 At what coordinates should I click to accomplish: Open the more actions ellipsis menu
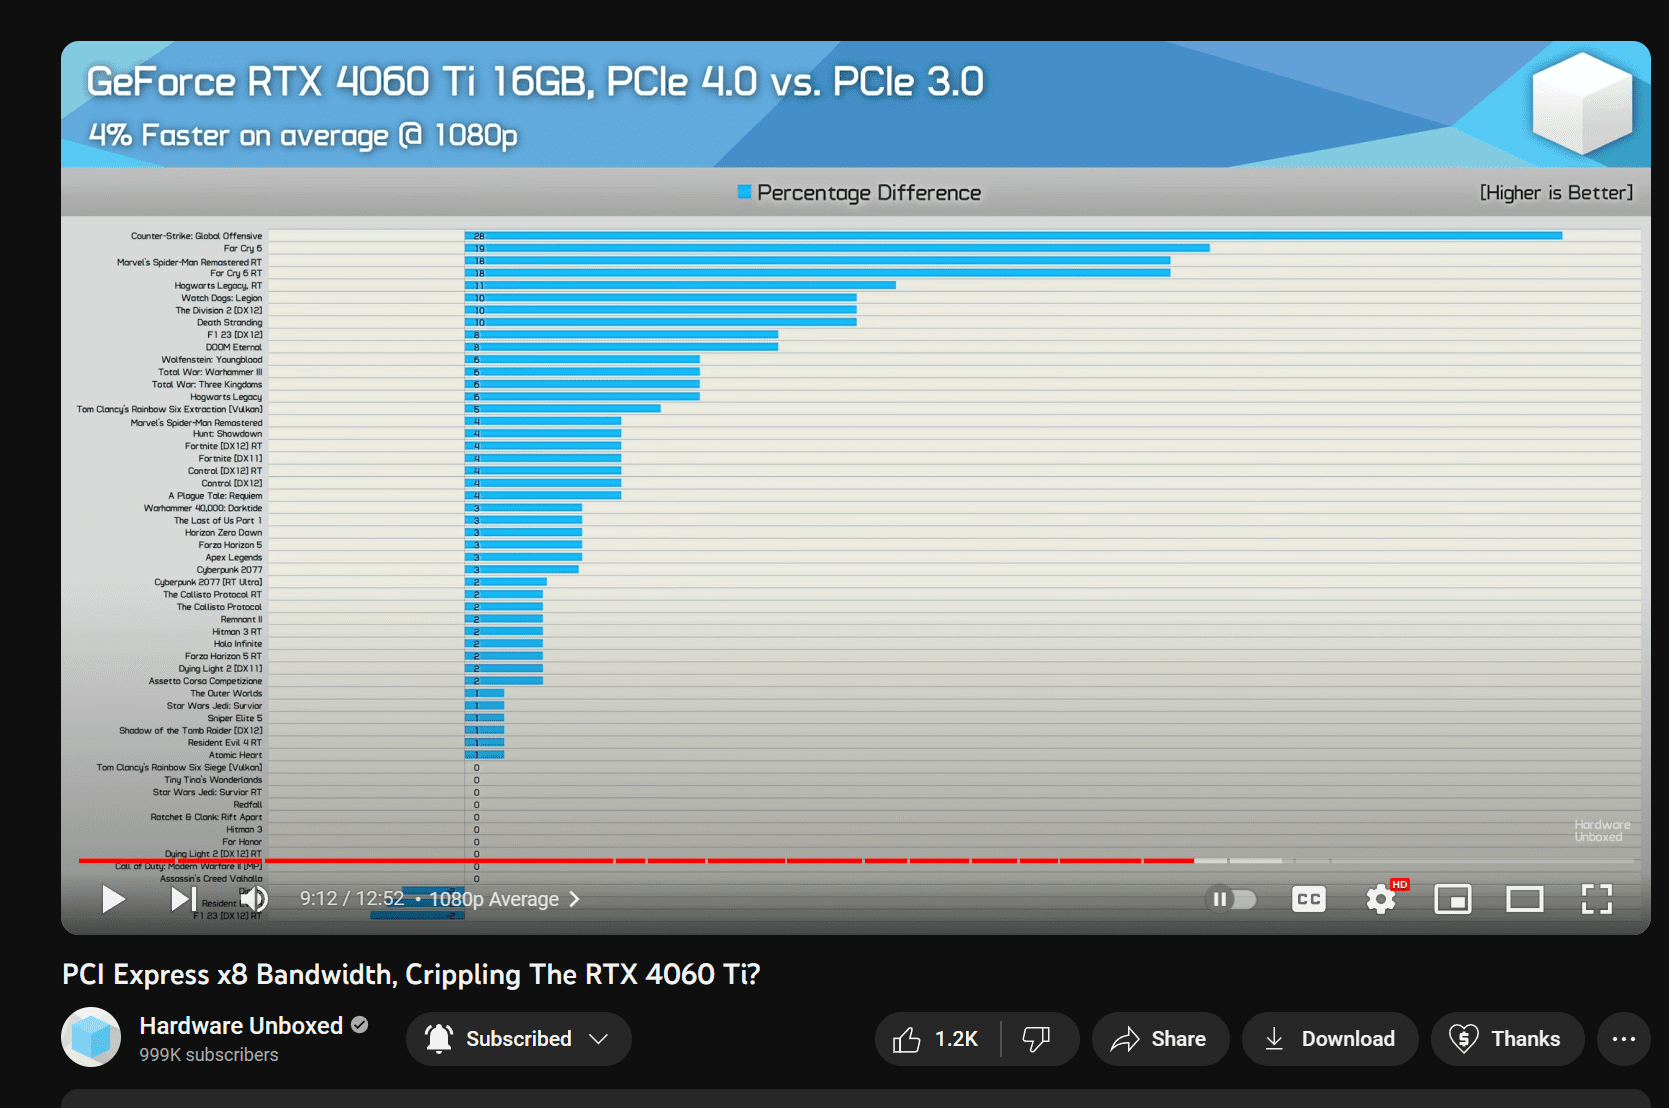click(1623, 1039)
